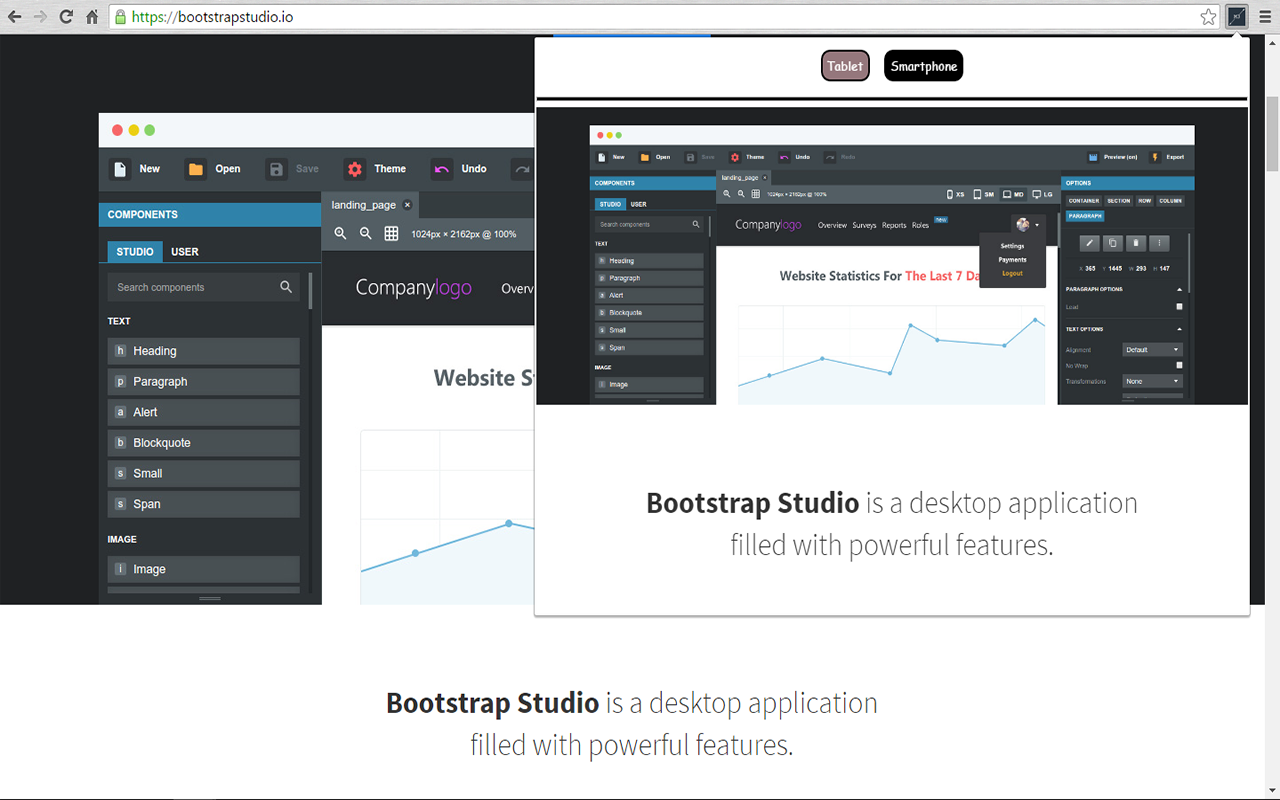This screenshot has width=1280, height=800.
Task: Click the Preview (on) icon in popup
Action: click(1093, 157)
